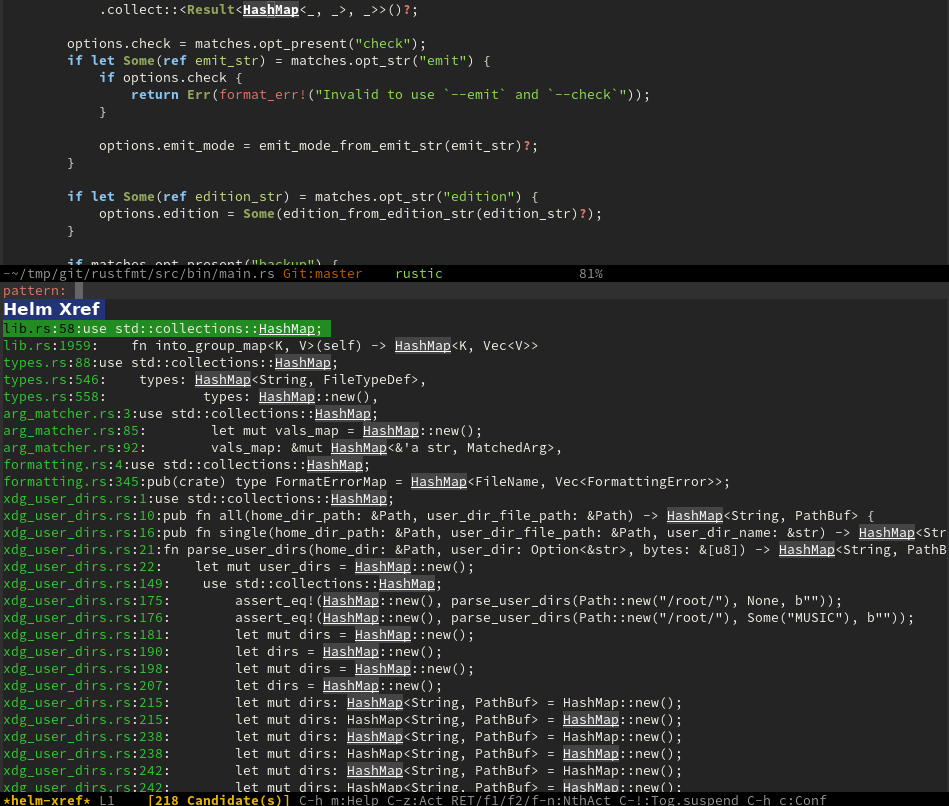Select the lib.rs:58 HashMap import candidate
Viewport: 949px width, 806px height.
[x=166, y=328]
